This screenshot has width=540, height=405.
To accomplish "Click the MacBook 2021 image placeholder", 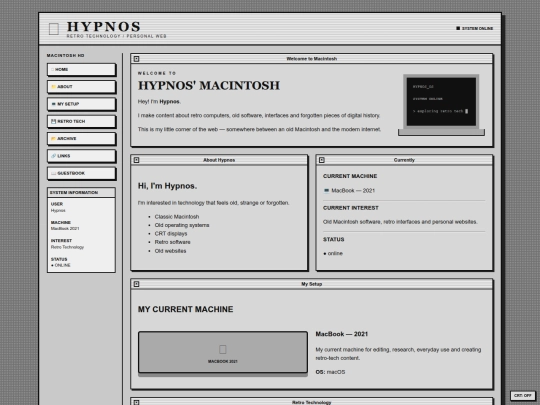I will point(223,352).
